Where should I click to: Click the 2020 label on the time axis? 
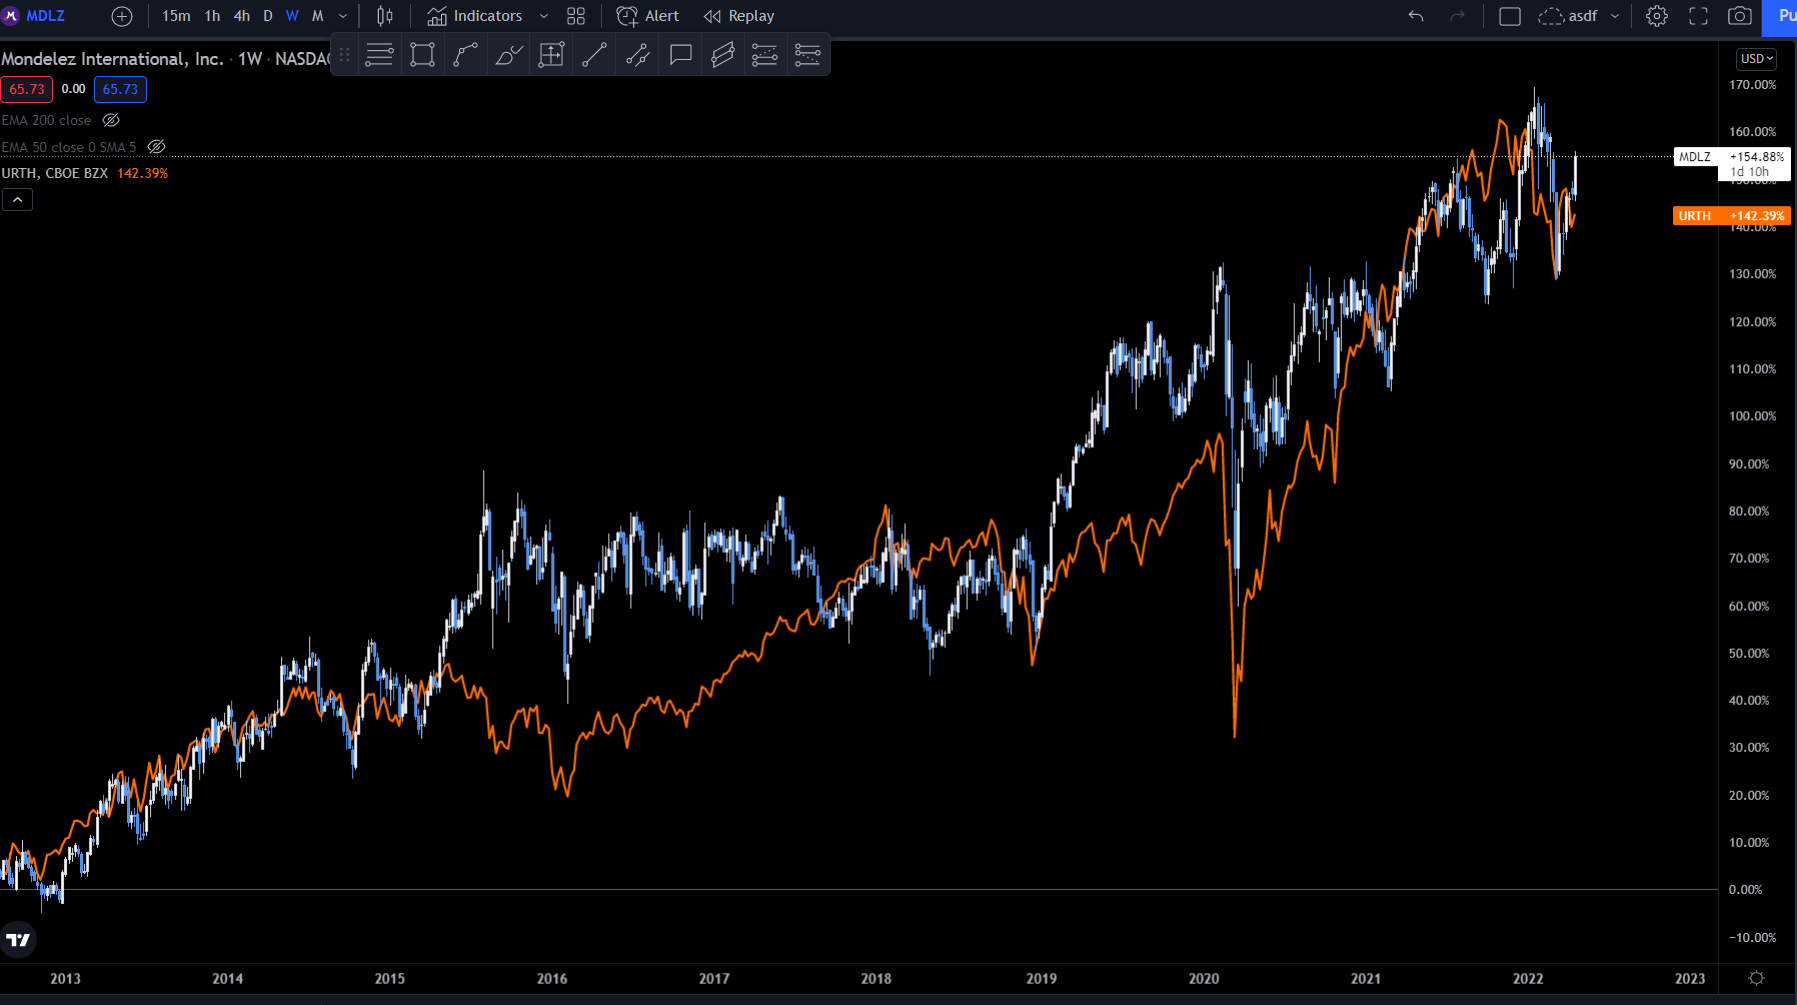1204,979
